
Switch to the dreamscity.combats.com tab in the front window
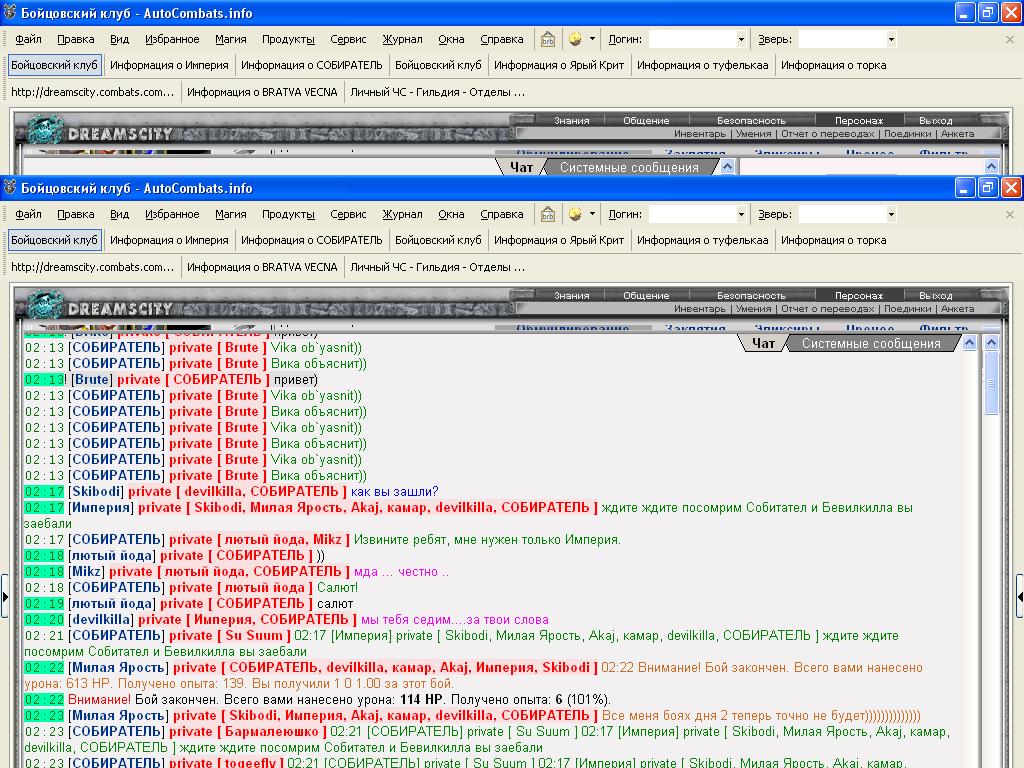tap(93, 267)
